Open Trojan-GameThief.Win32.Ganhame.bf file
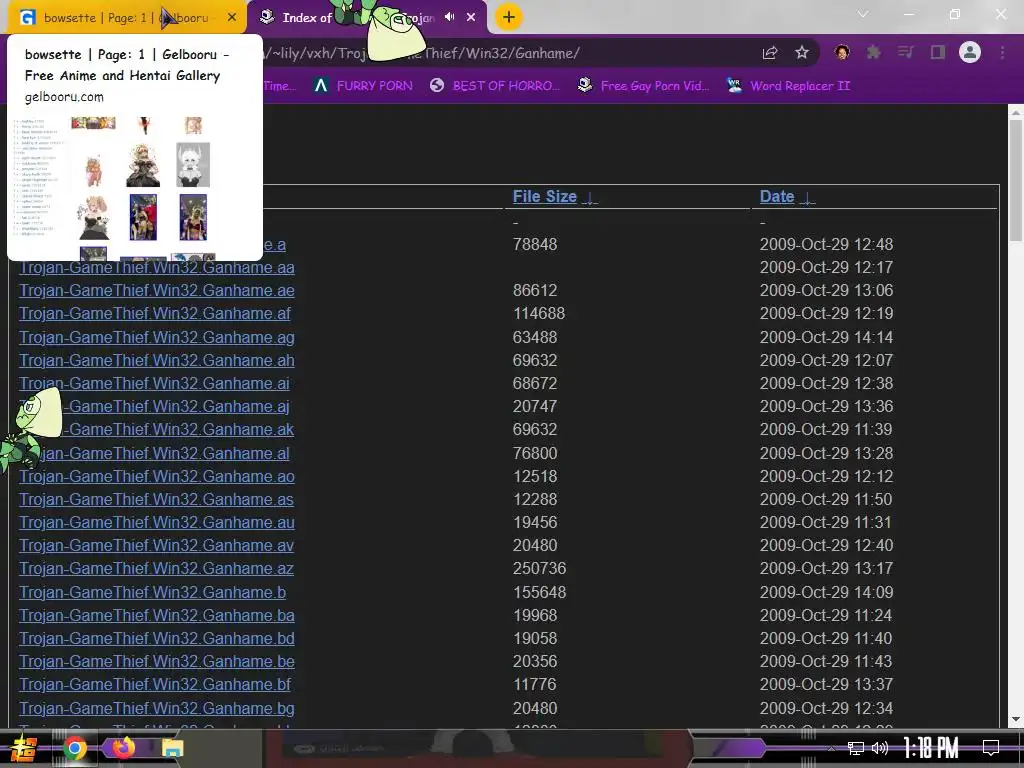1024x768 pixels. 155,684
